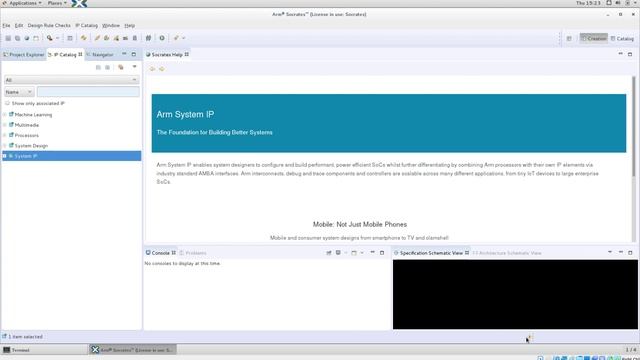This screenshot has height=360, width=640.
Task: Expand the Processors tree node
Action: [5, 135]
